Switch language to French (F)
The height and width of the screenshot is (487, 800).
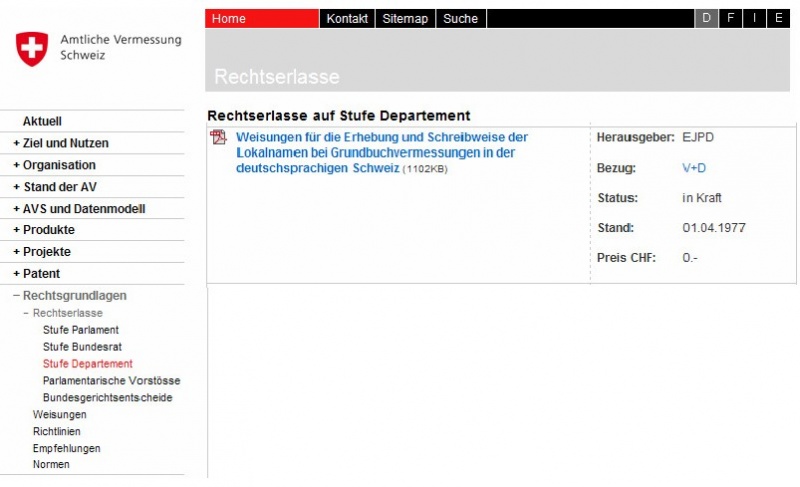(731, 18)
